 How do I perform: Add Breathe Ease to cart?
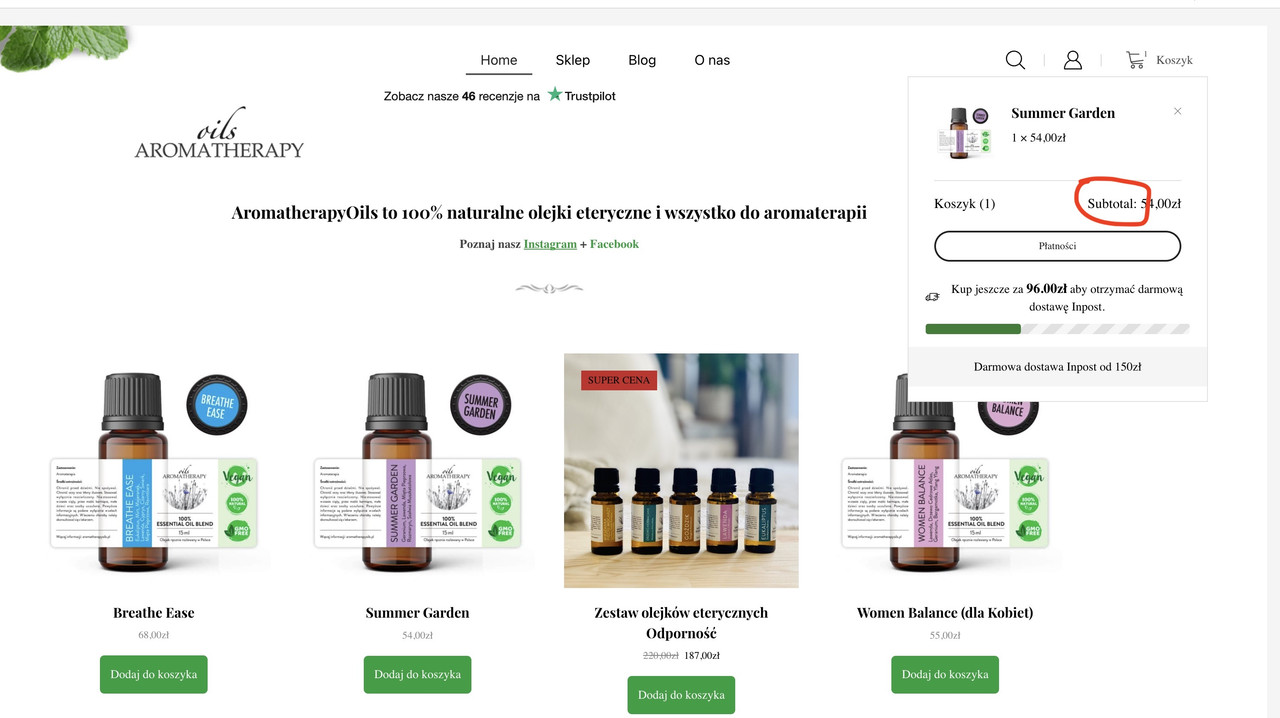(154, 675)
